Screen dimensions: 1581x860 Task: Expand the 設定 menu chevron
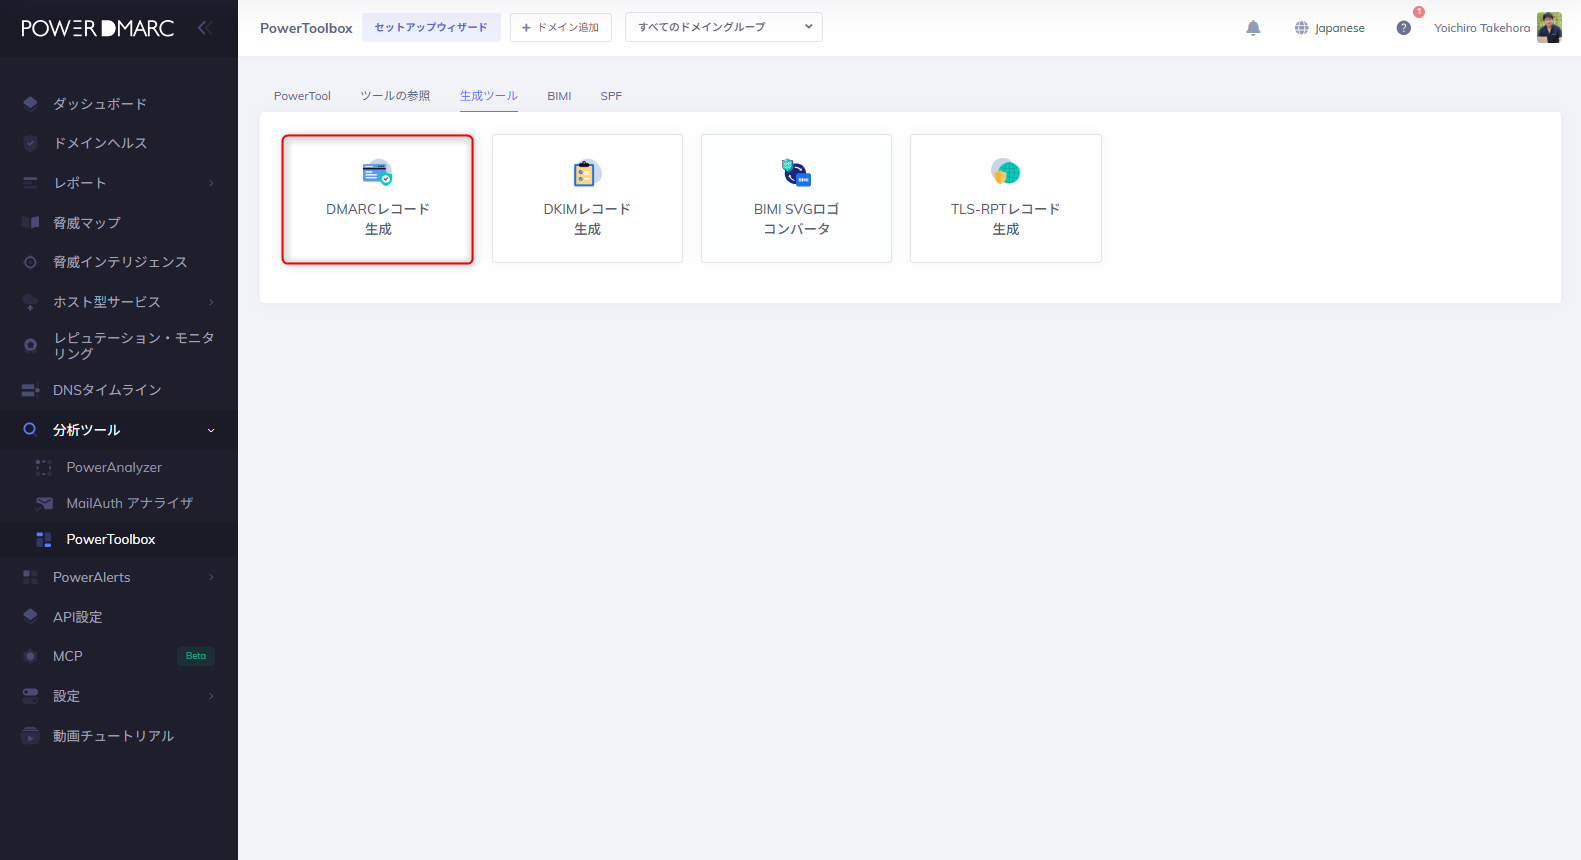[211, 696]
